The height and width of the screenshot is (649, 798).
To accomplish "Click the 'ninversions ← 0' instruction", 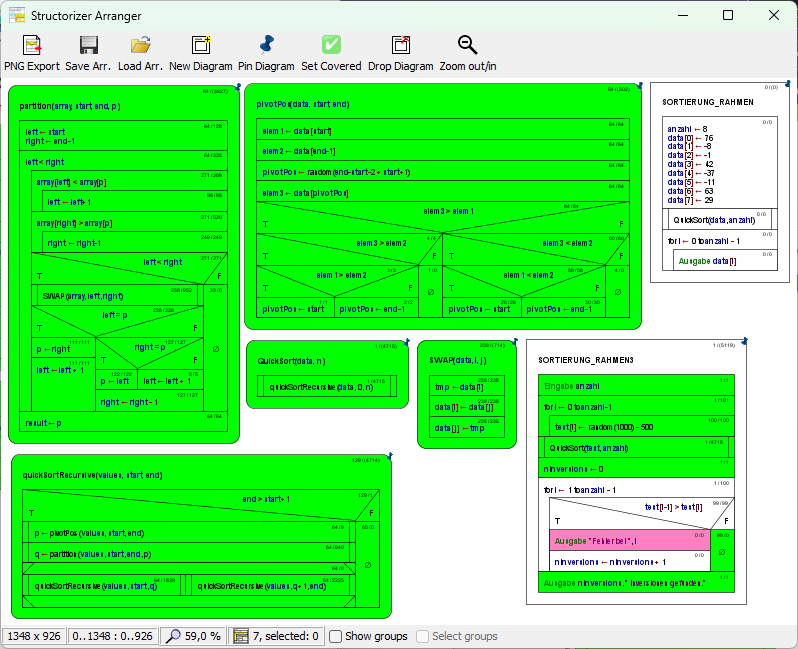I will pos(636,468).
